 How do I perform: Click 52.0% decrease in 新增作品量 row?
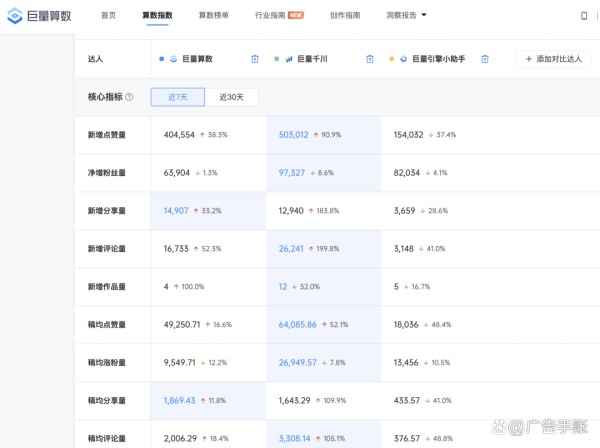coord(306,287)
